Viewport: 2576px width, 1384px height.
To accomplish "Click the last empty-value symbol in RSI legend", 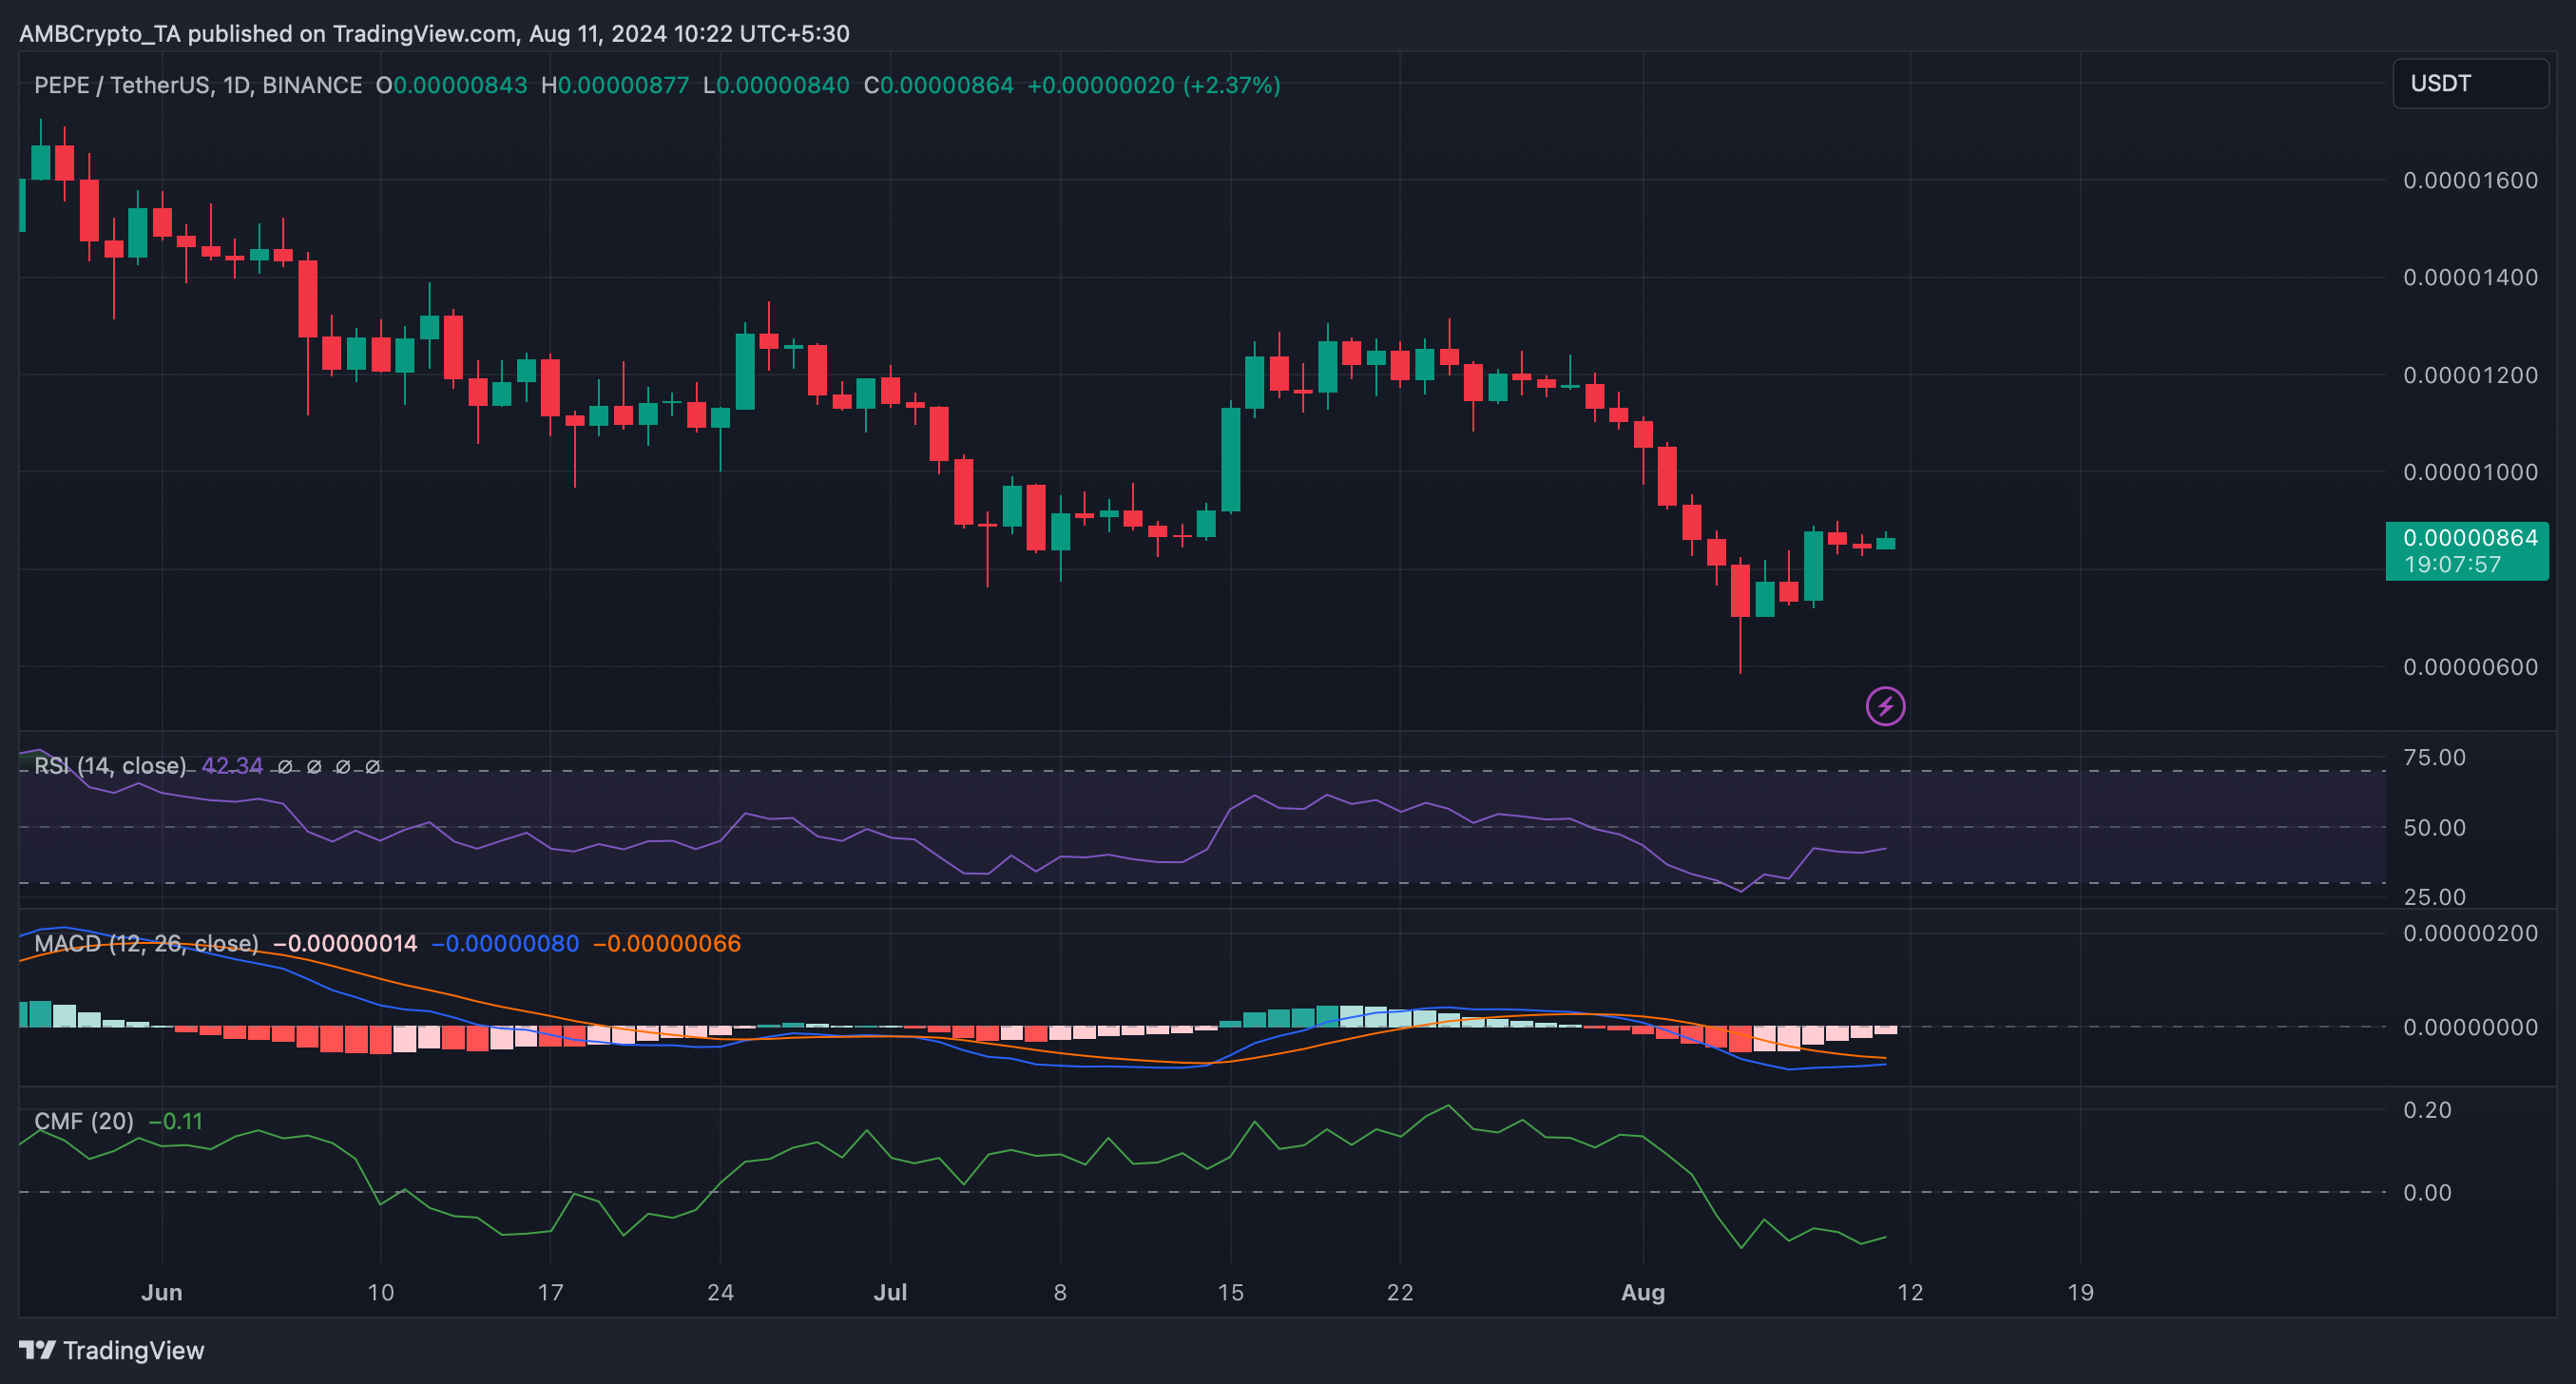I will 372,767.
